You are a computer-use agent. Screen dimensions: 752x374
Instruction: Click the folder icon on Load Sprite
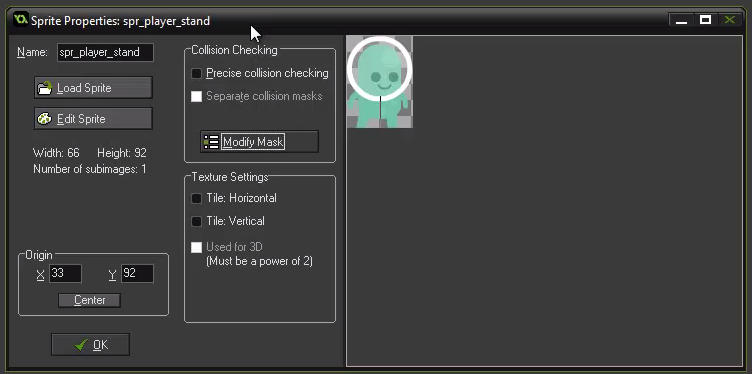point(45,88)
